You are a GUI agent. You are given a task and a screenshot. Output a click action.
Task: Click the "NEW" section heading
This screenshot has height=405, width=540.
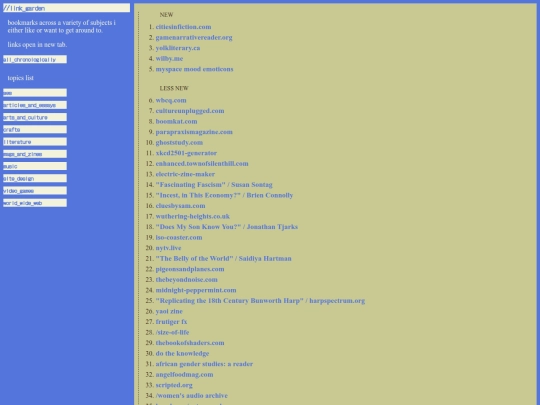click(x=166, y=15)
